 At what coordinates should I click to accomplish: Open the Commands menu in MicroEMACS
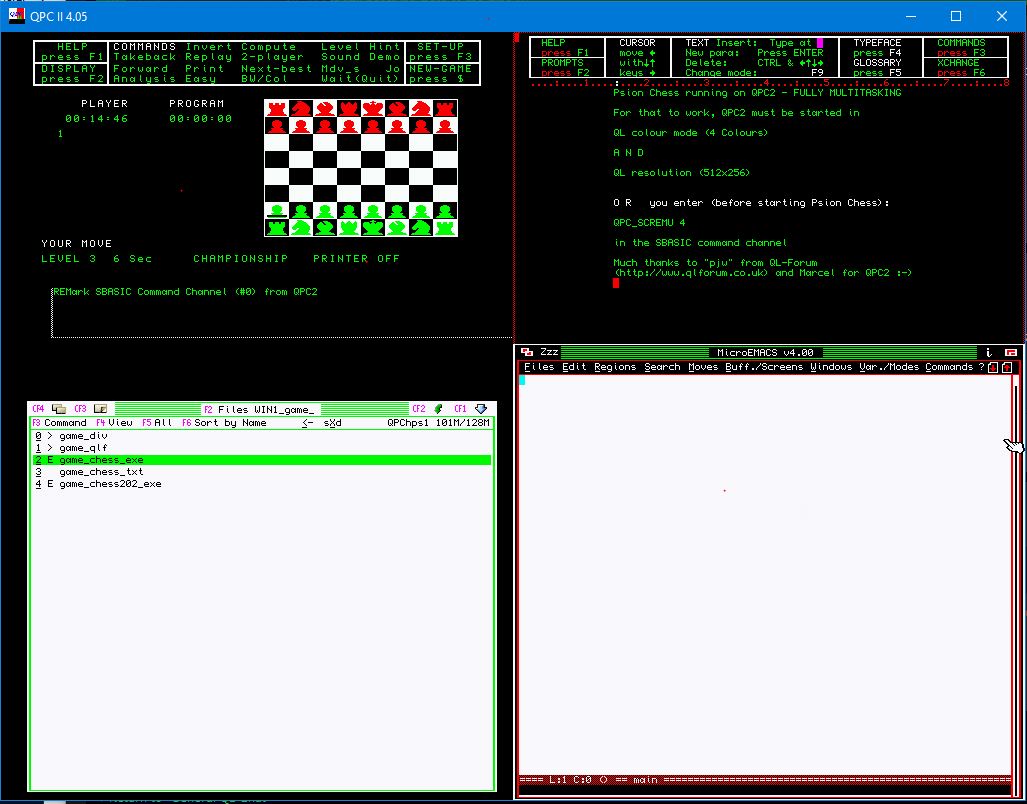[949, 367]
